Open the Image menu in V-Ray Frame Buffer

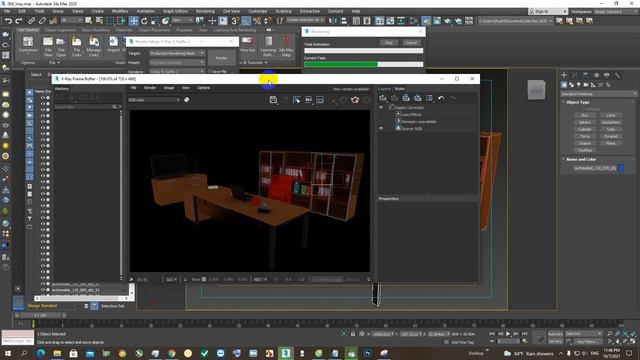(x=169, y=88)
